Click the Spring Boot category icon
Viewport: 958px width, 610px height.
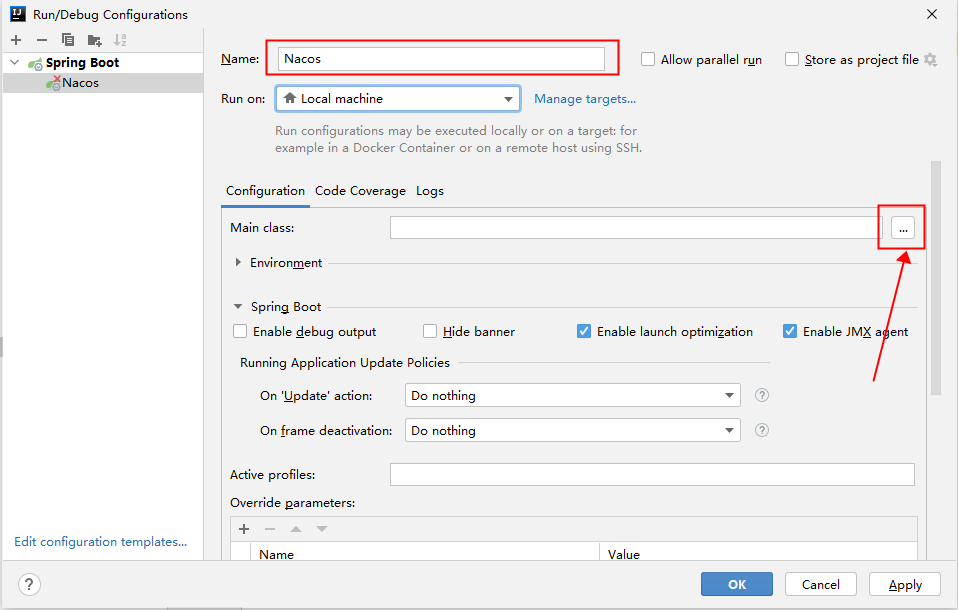[x=35, y=63]
